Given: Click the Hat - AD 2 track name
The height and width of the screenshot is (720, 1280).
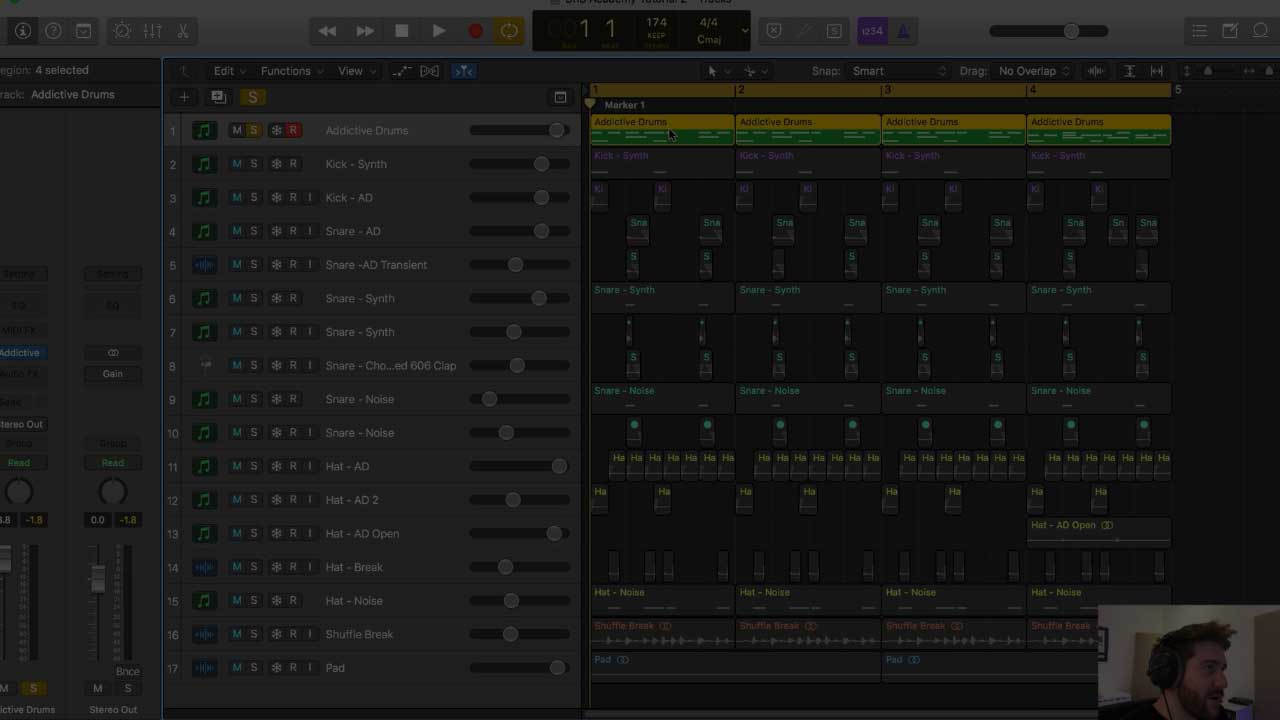Looking at the screenshot, I should pos(352,500).
